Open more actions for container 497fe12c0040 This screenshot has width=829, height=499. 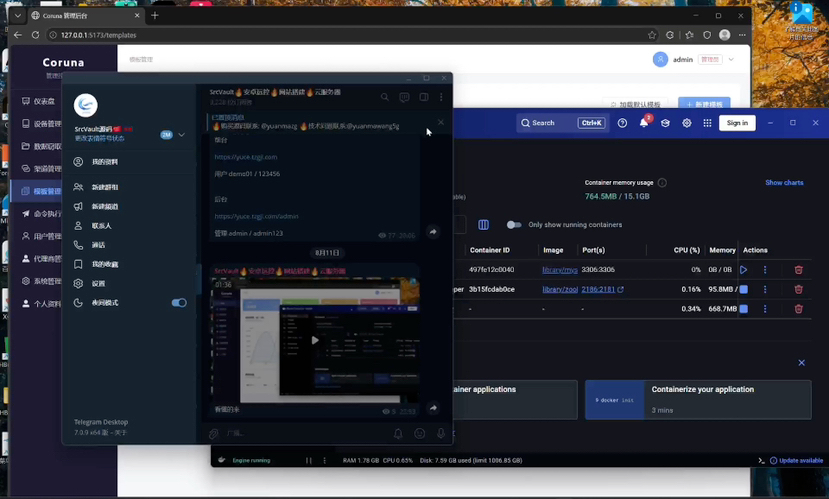coord(764,270)
